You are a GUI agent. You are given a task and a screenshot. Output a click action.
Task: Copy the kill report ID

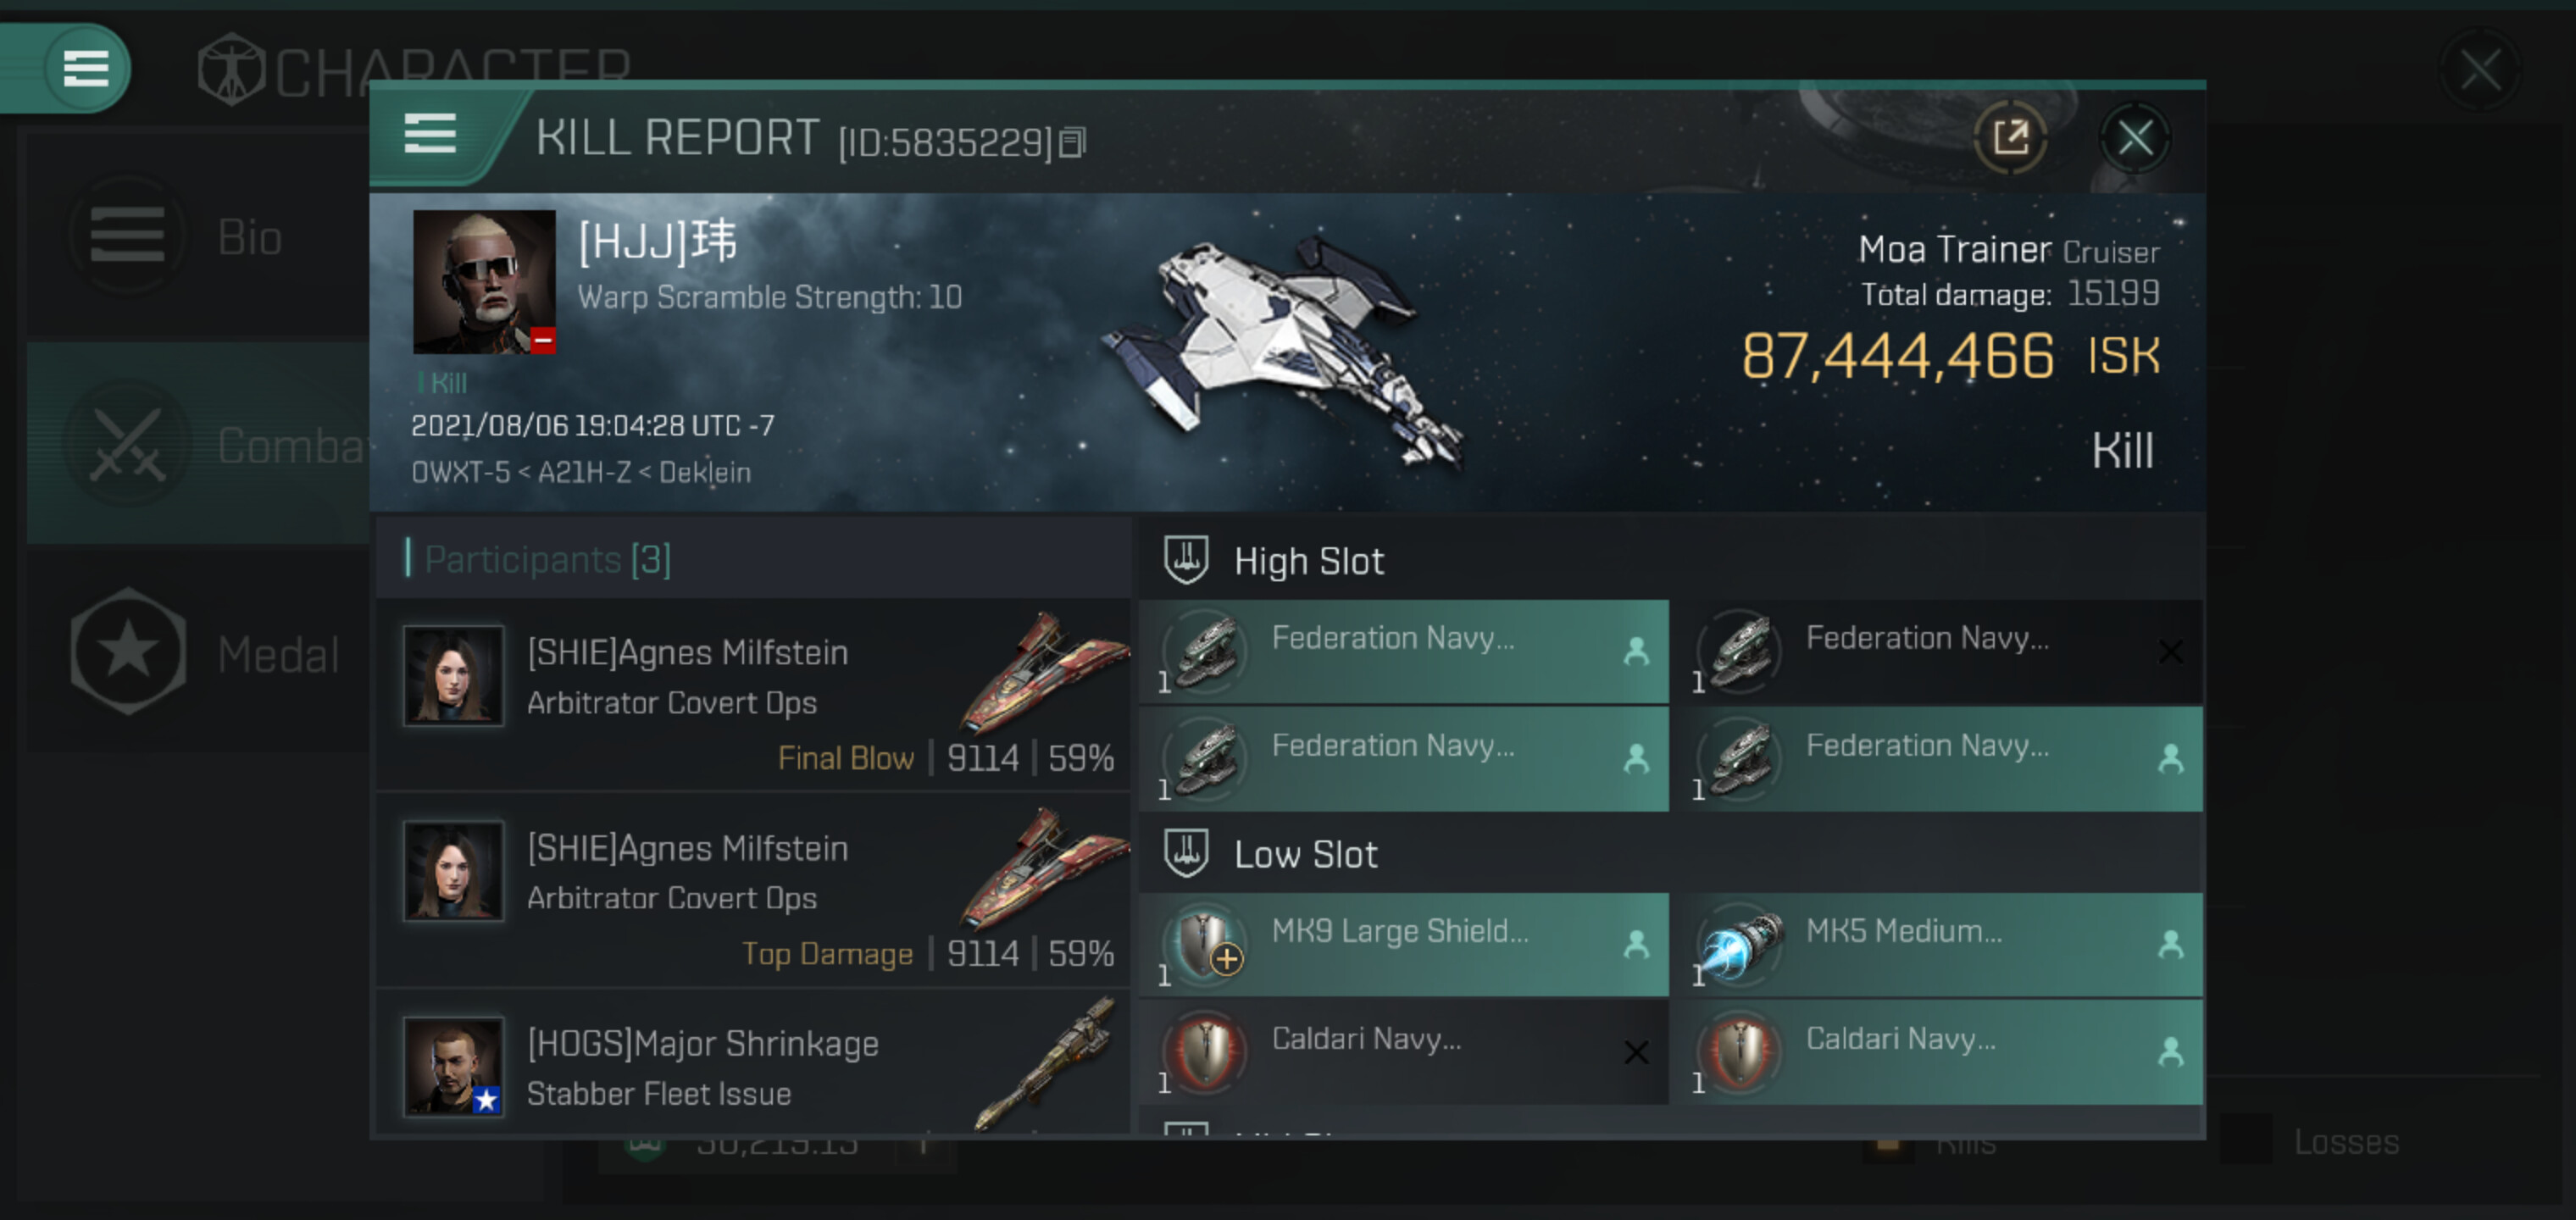tap(1072, 143)
